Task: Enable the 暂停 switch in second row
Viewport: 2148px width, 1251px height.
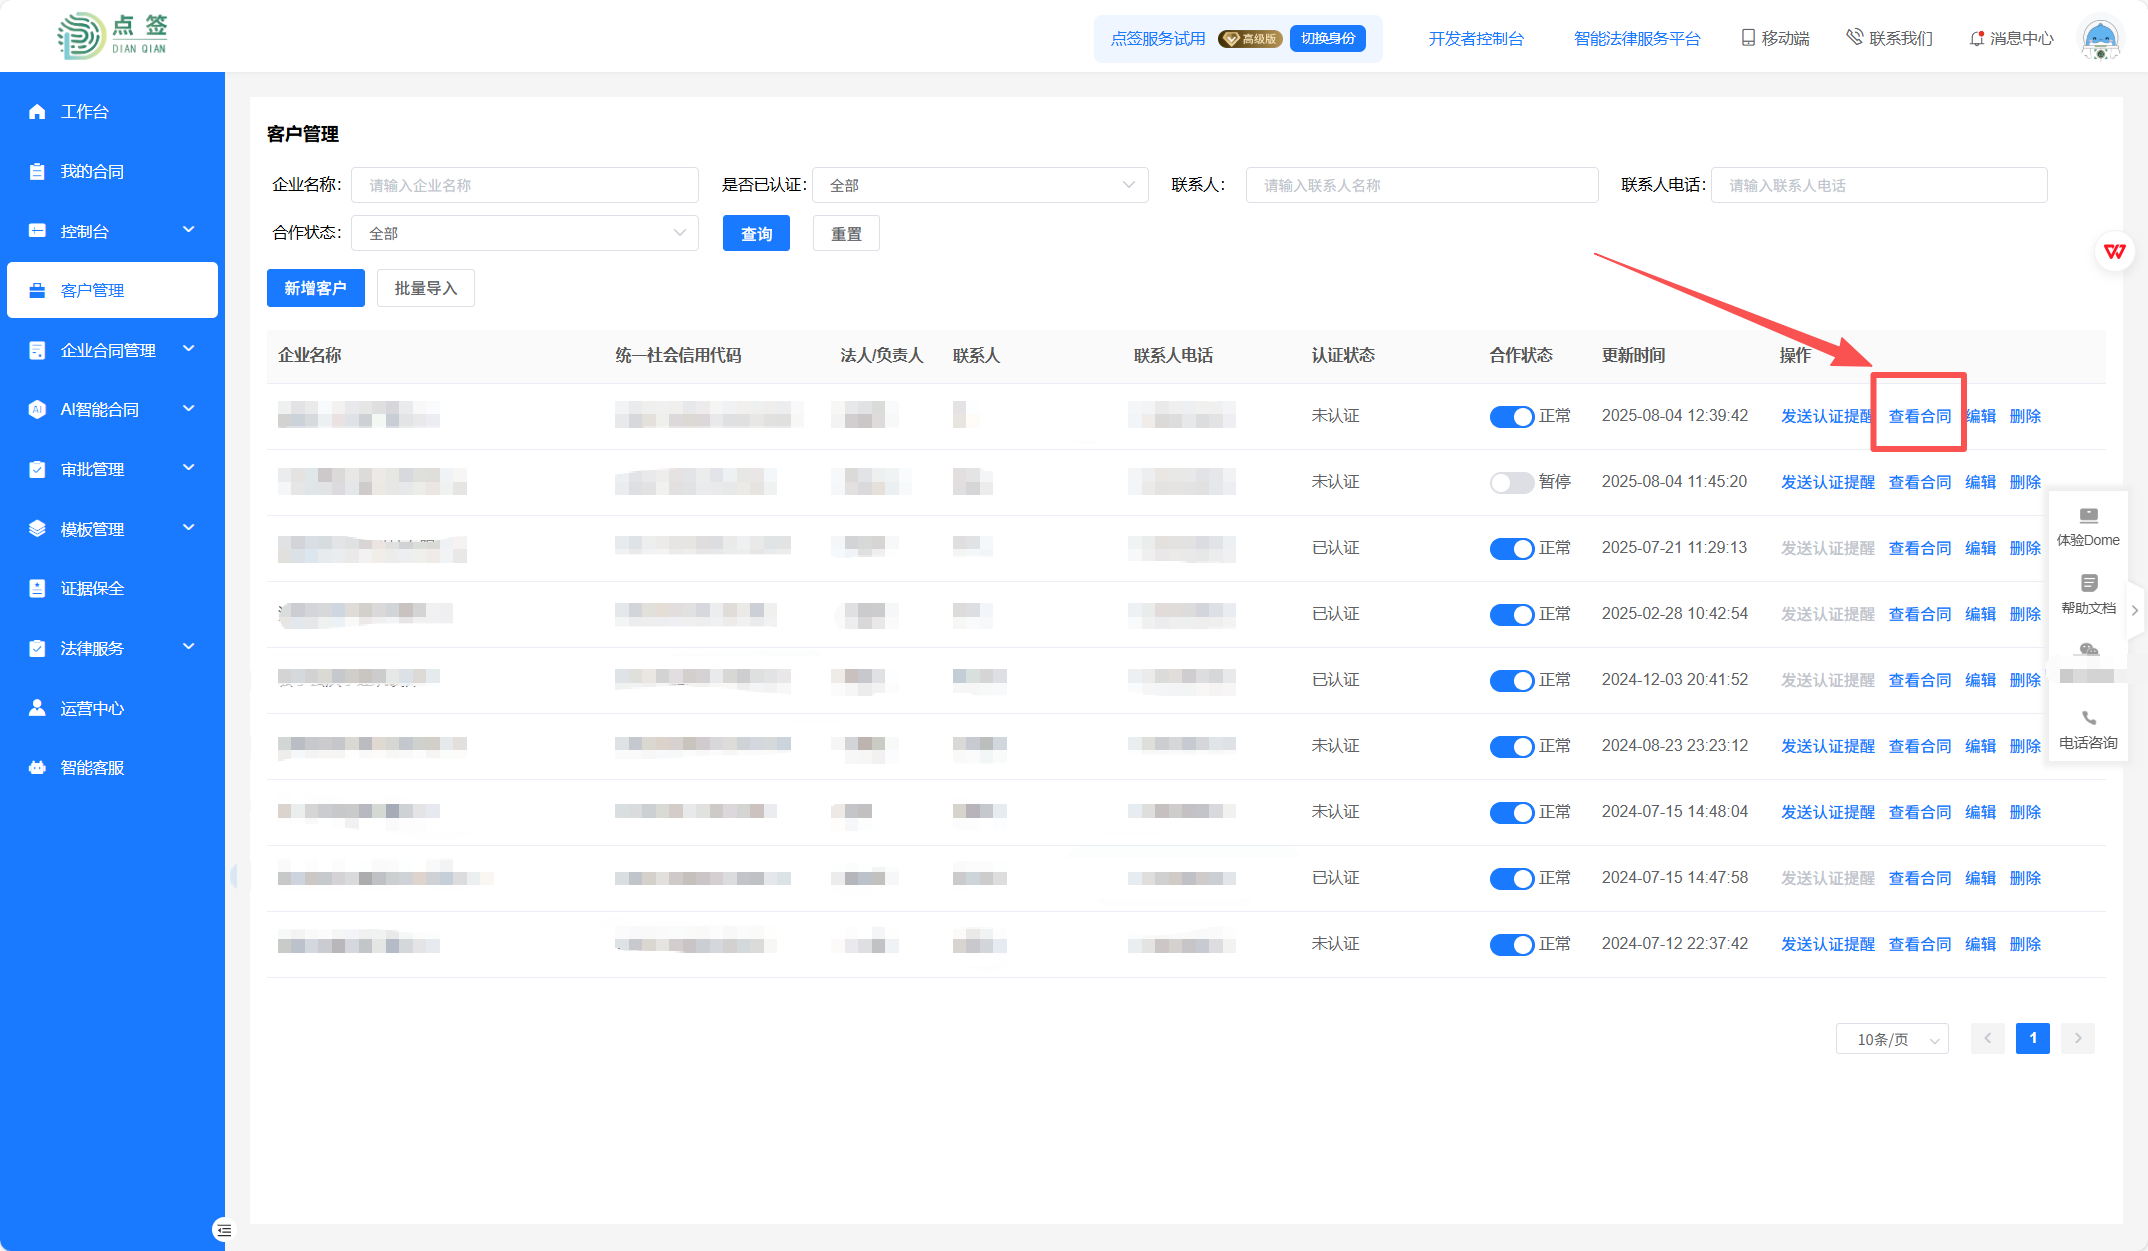Action: (1511, 483)
